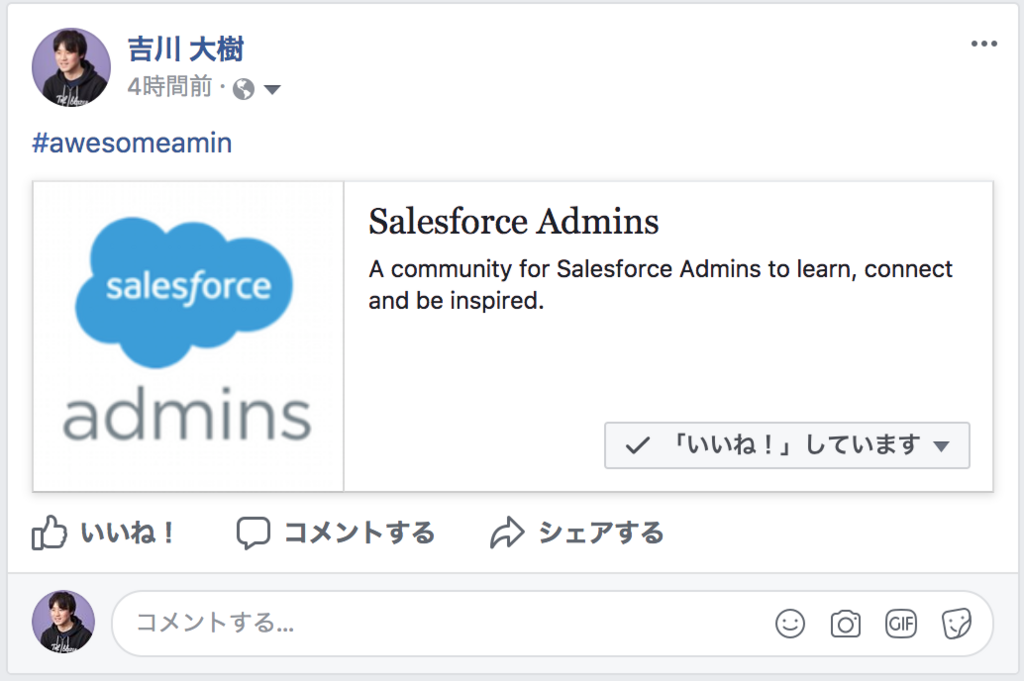Expand the audience selector arrow beside the globe
The height and width of the screenshot is (681, 1024).
coord(272,89)
